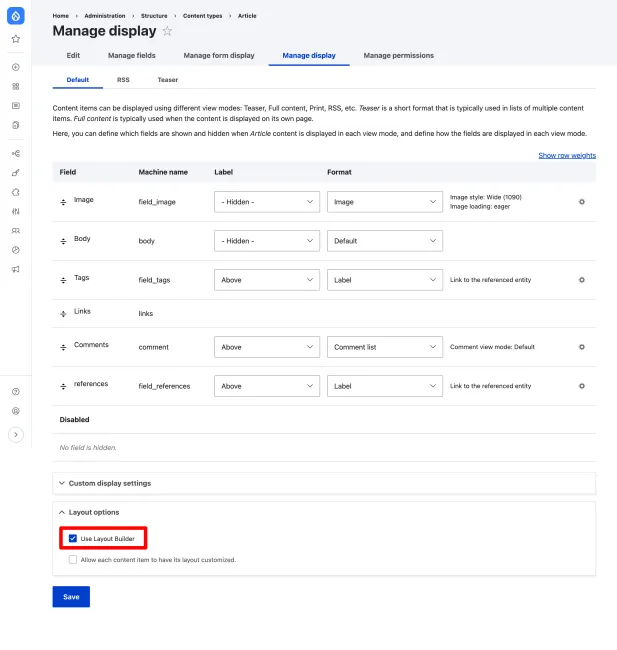Expand the sidebar with arrow toggle

coord(15,434)
